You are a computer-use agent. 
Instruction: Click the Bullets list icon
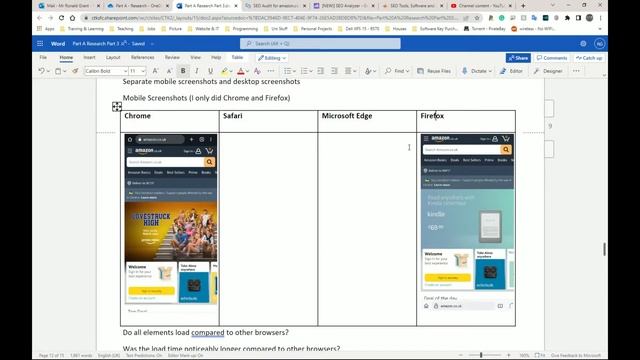point(287,71)
